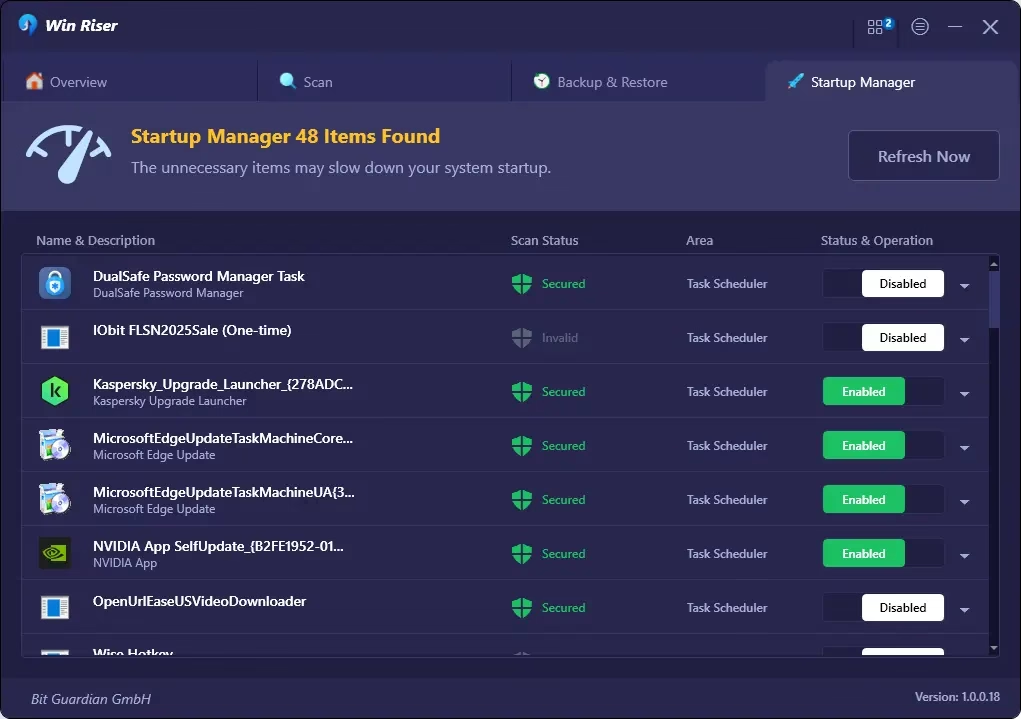This screenshot has width=1021, height=719.
Task: Click the DualSafe Password Manager lock icon
Action: [55, 284]
